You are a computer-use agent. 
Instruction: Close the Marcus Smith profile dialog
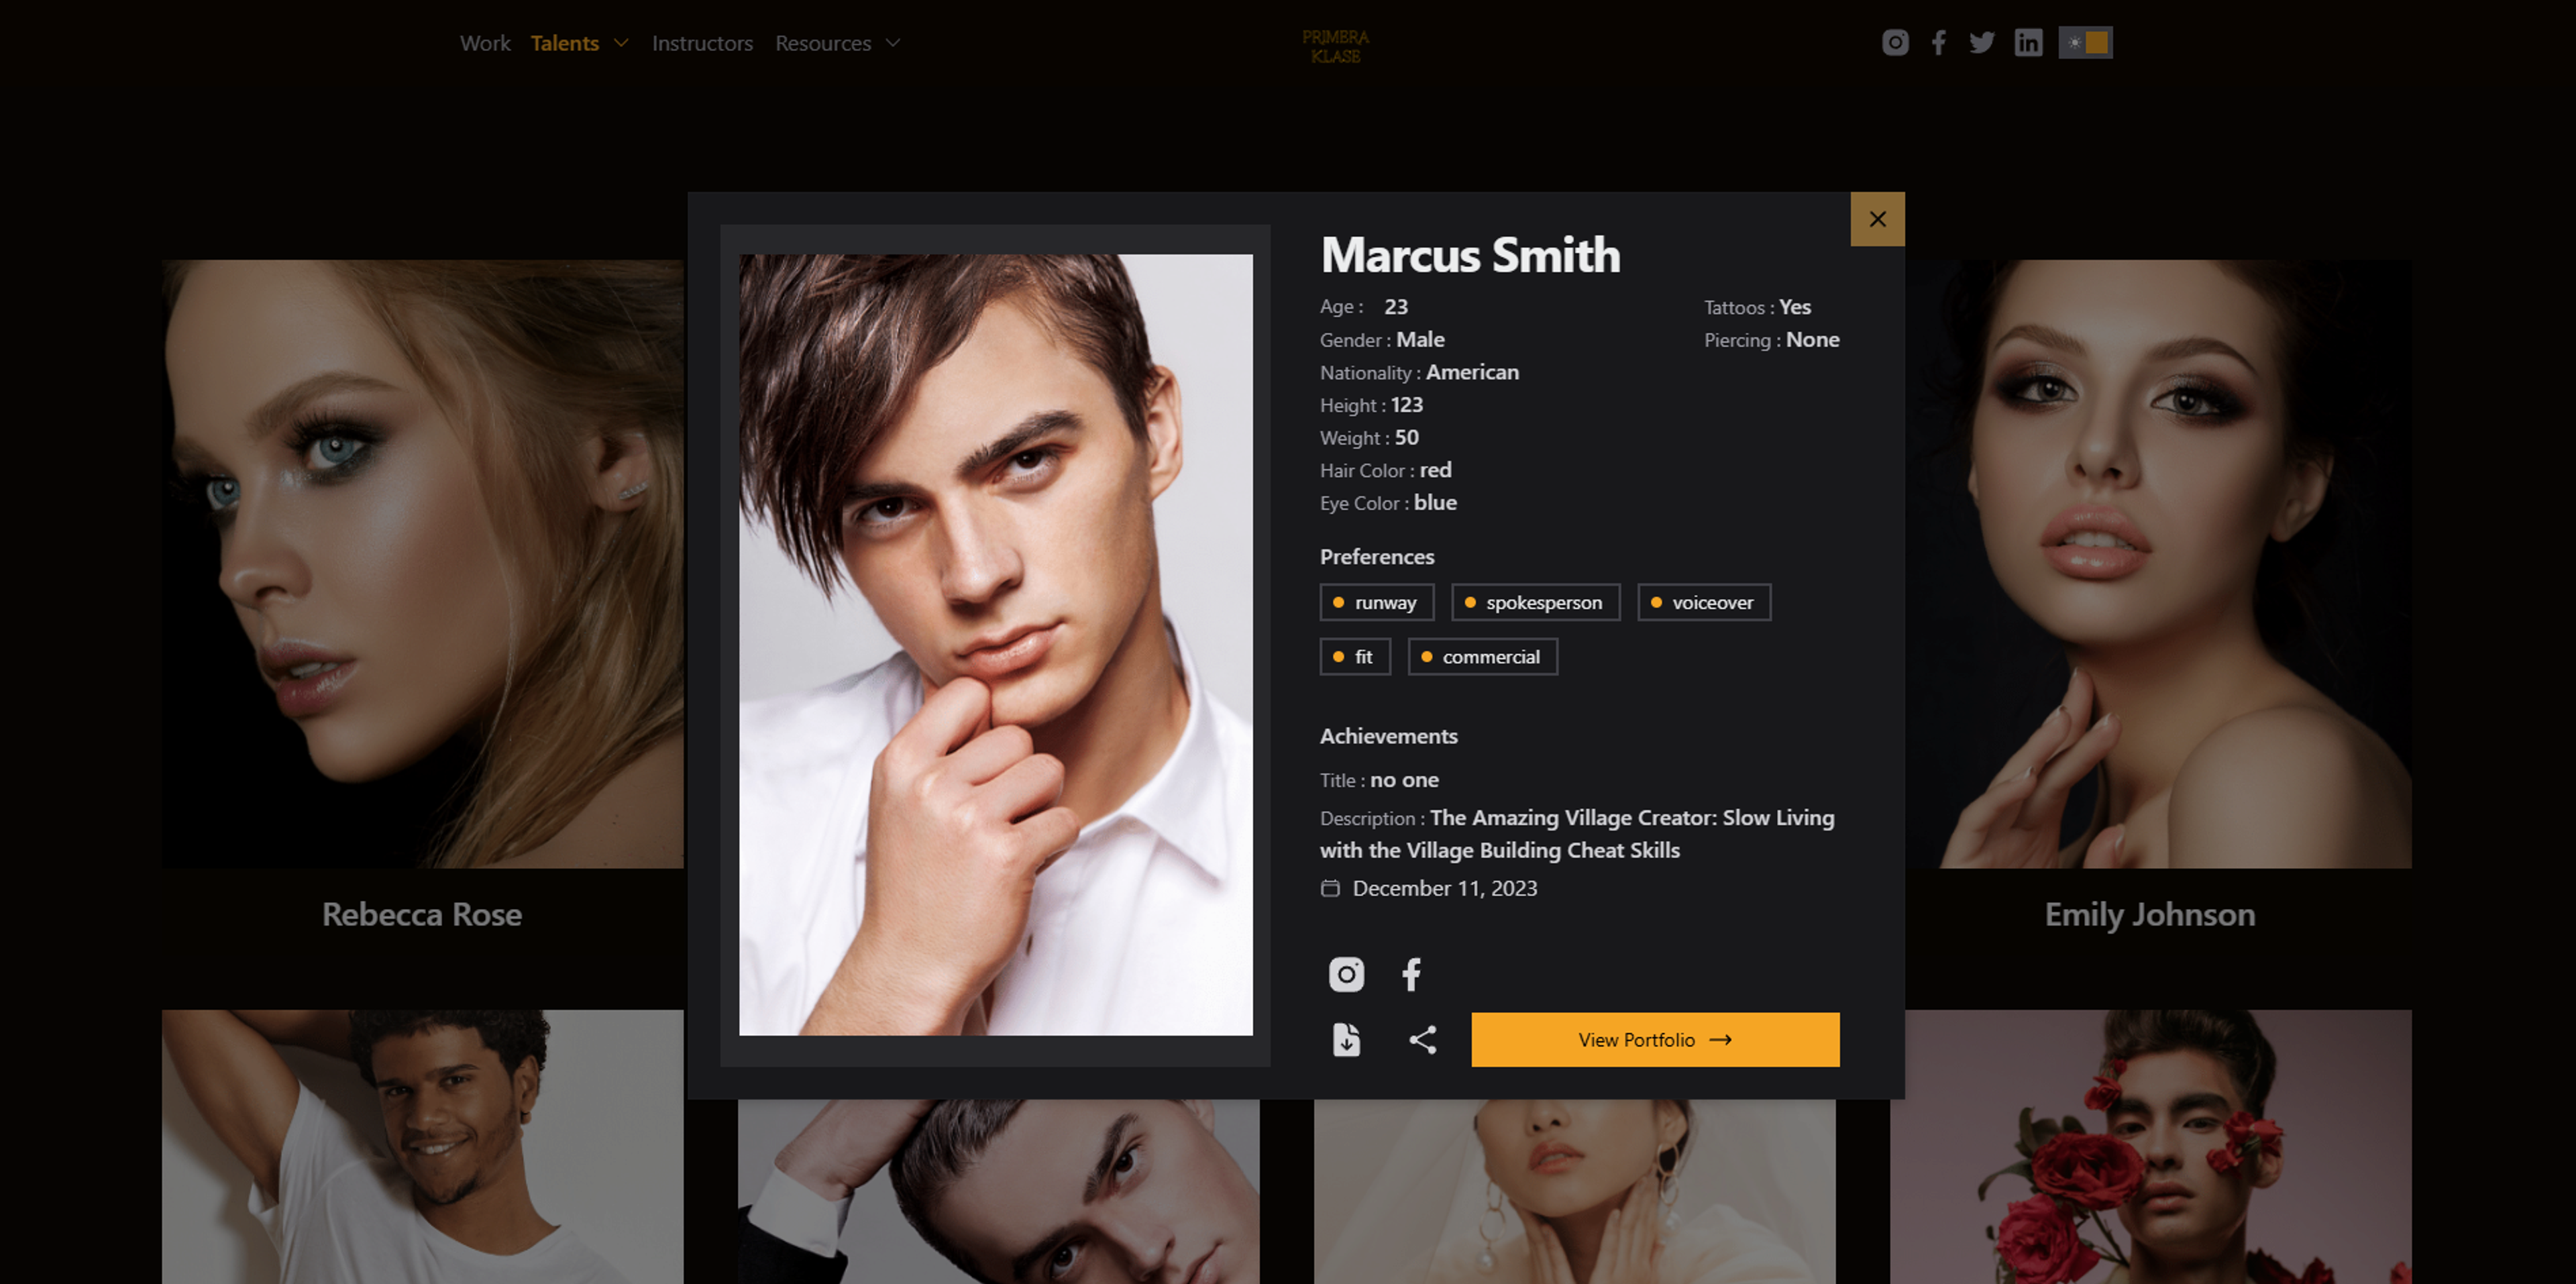point(1877,219)
